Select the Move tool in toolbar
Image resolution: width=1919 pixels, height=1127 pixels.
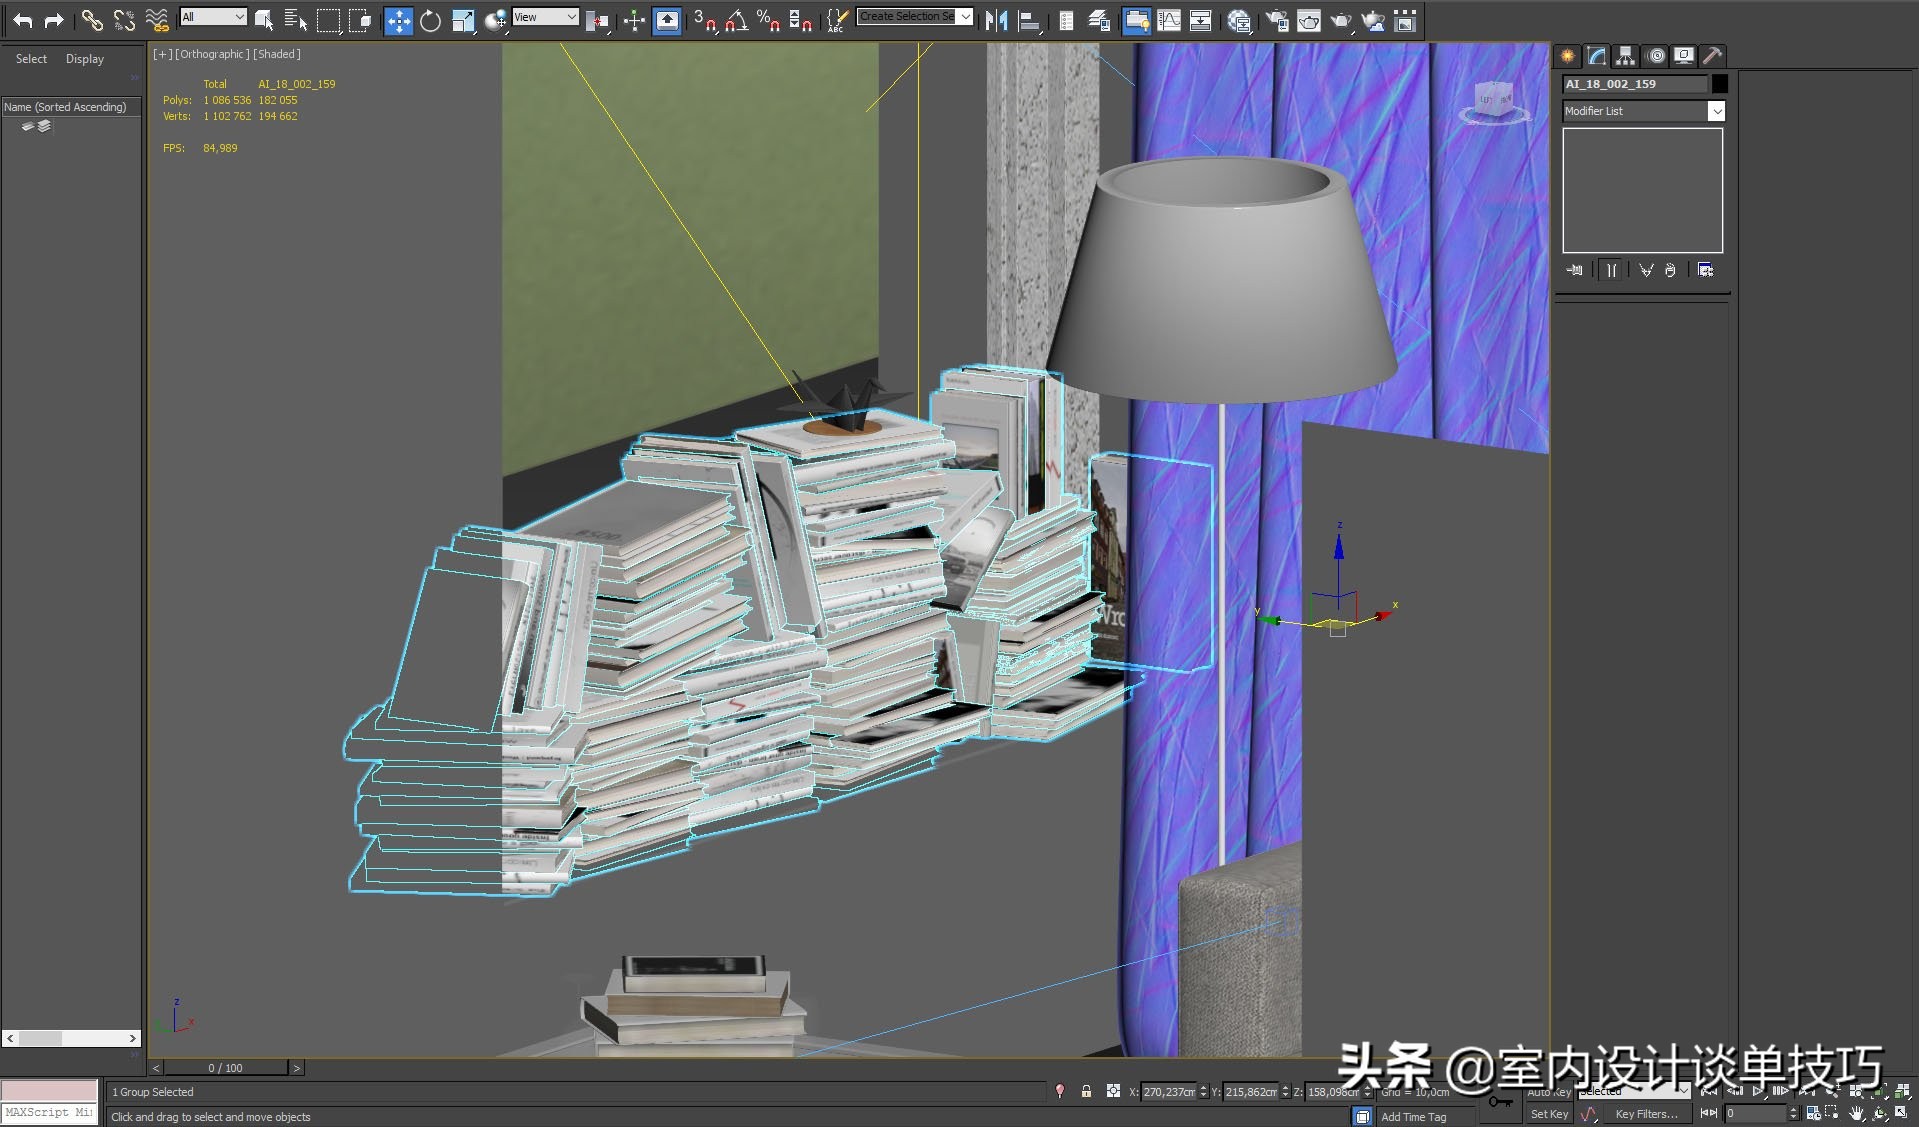click(x=398, y=21)
